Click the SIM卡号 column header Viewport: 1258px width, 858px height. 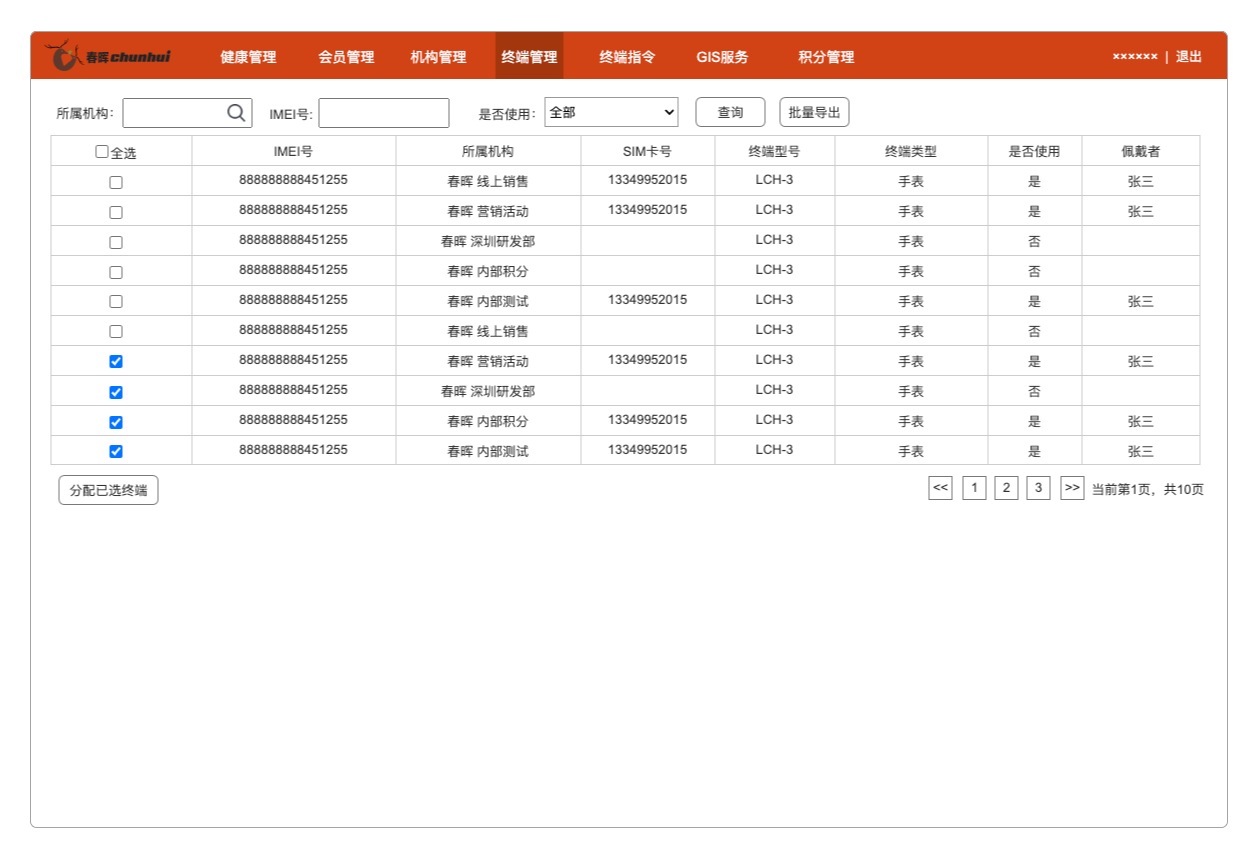coord(647,152)
